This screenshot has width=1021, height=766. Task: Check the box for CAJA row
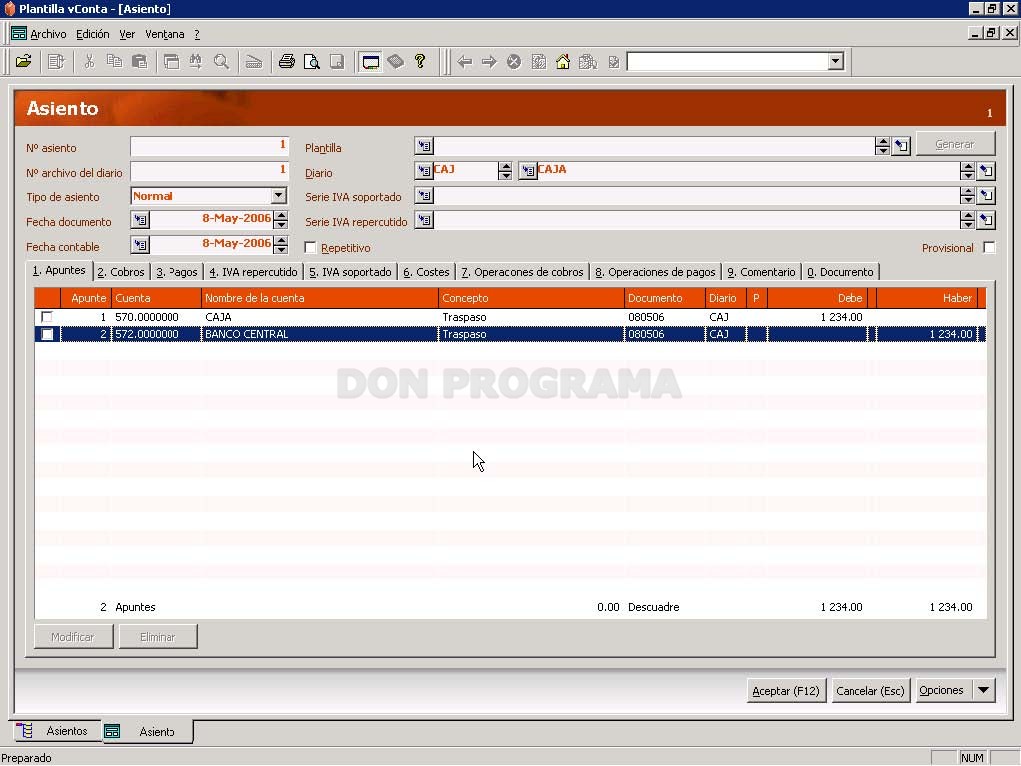[47, 317]
